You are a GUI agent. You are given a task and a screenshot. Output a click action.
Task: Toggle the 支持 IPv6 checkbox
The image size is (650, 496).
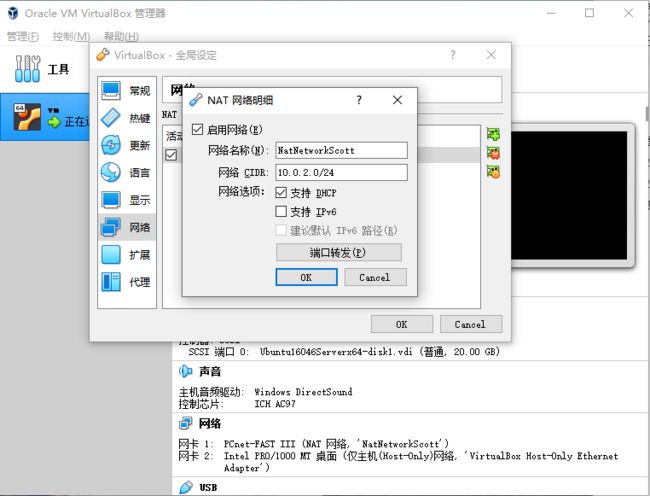tap(281, 212)
